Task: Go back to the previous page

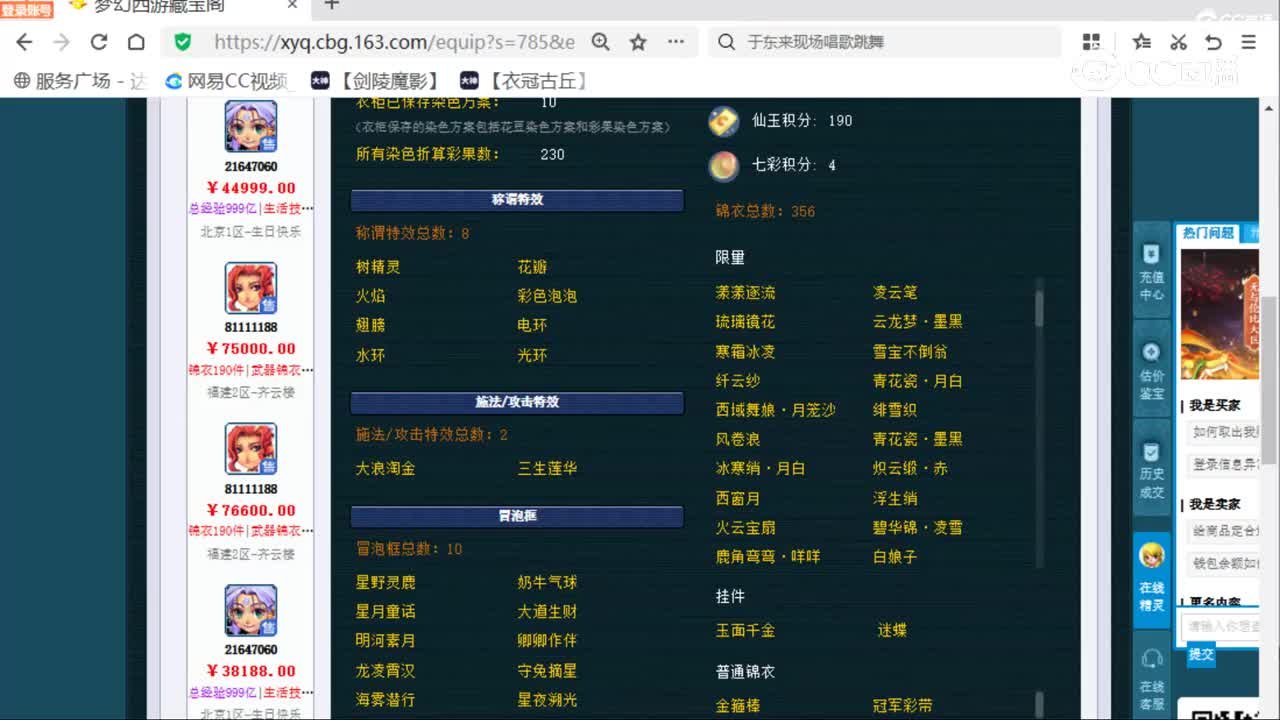Action: [x=25, y=42]
